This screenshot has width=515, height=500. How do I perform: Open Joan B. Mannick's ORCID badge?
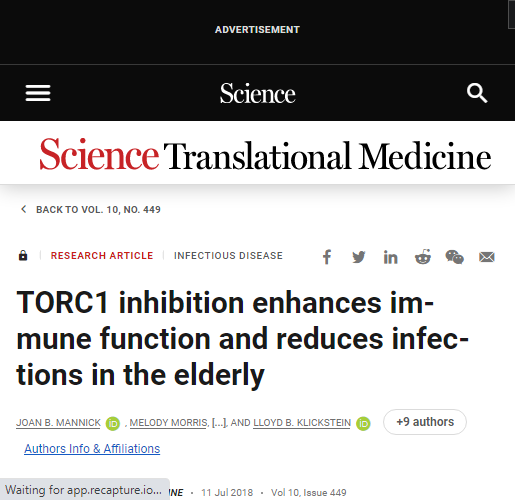click(x=113, y=423)
